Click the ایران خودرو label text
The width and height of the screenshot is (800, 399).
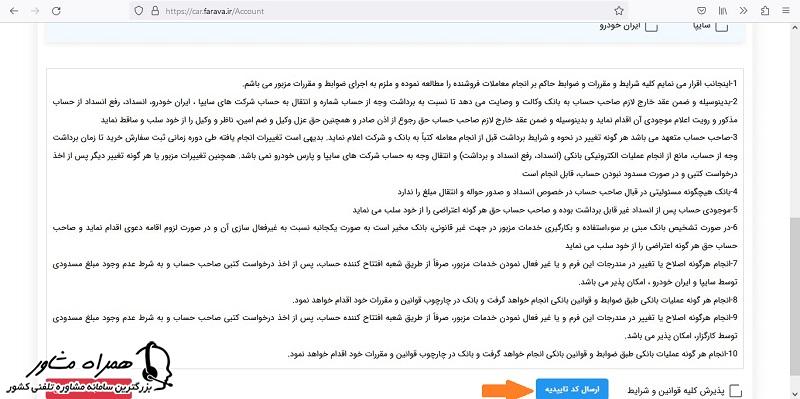point(619,26)
